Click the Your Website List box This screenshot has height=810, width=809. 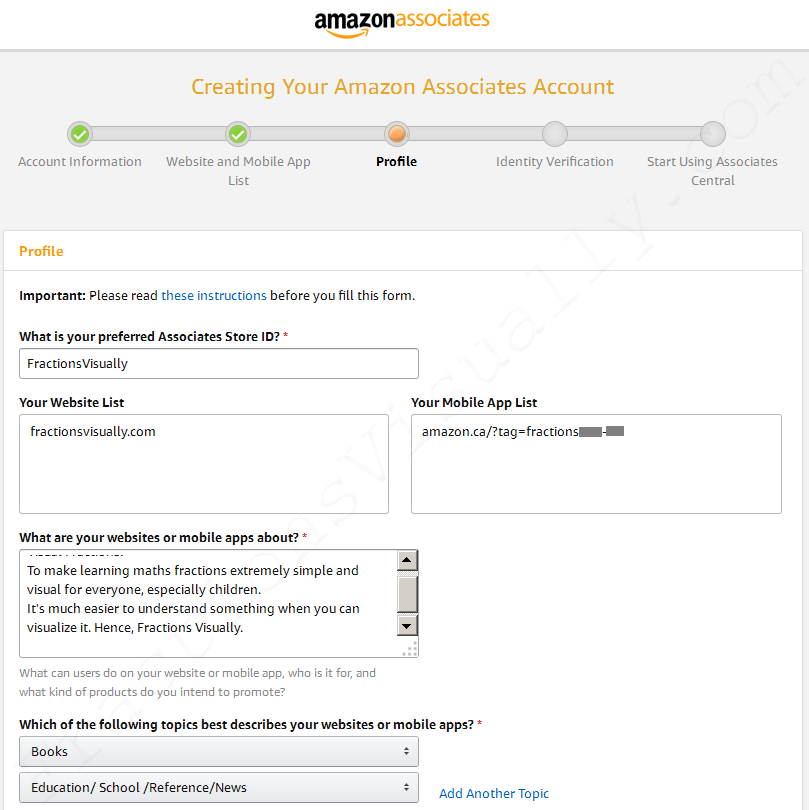tap(204, 464)
